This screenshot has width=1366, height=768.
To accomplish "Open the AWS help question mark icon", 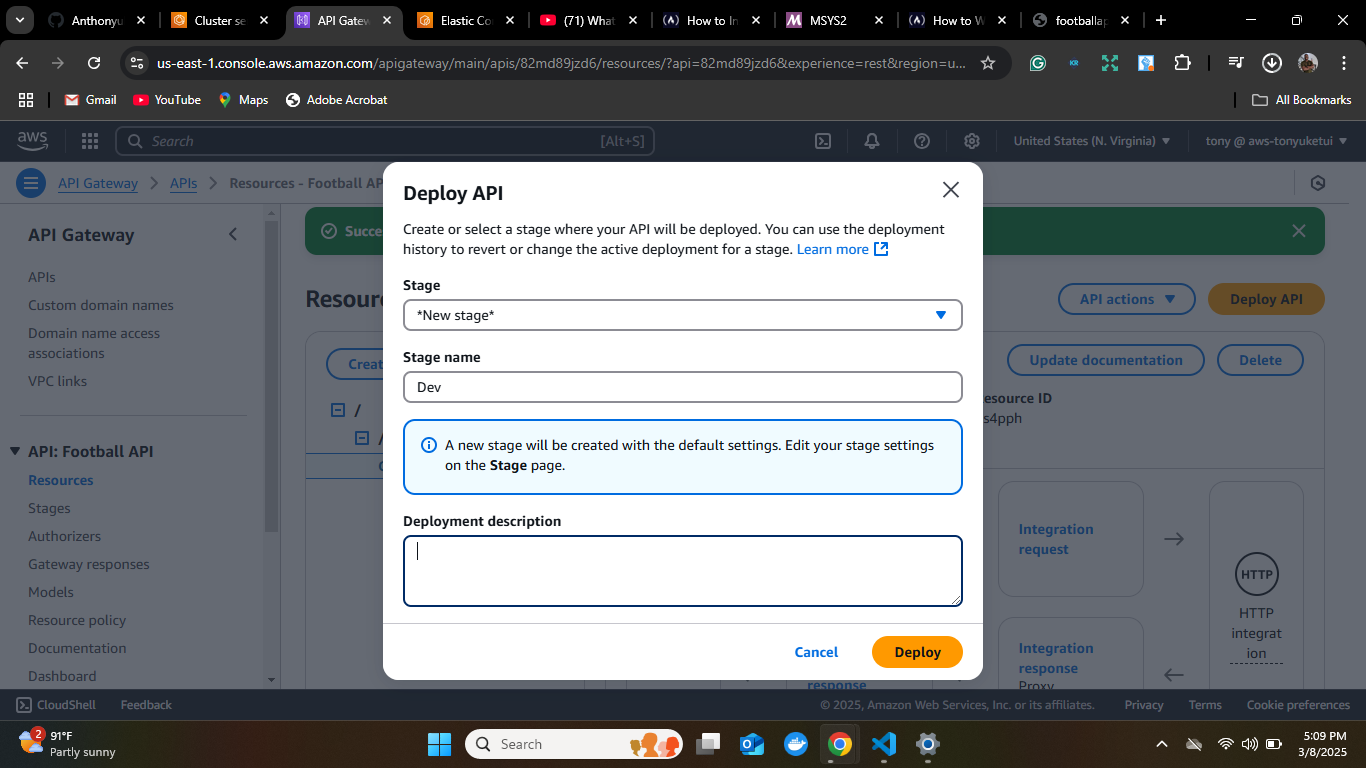I will tap(922, 141).
